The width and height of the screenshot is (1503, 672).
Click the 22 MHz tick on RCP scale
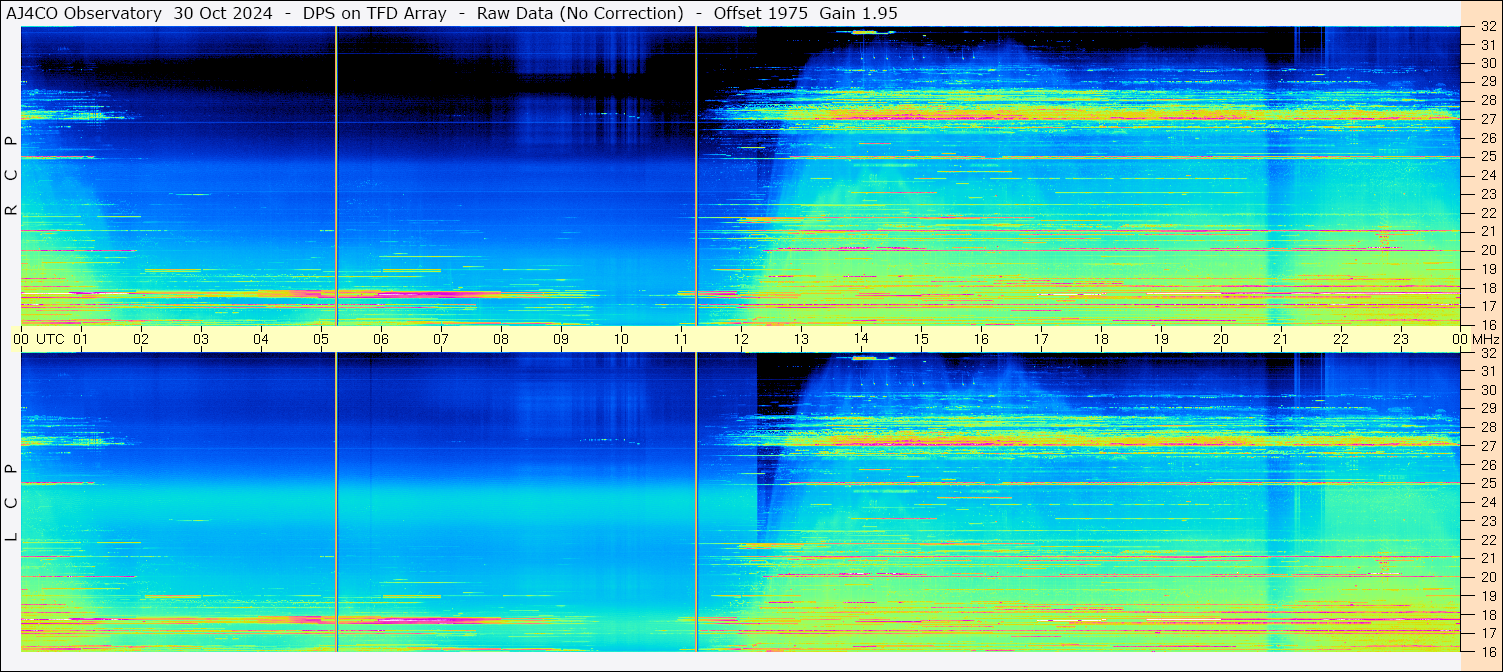tap(1487, 213)
